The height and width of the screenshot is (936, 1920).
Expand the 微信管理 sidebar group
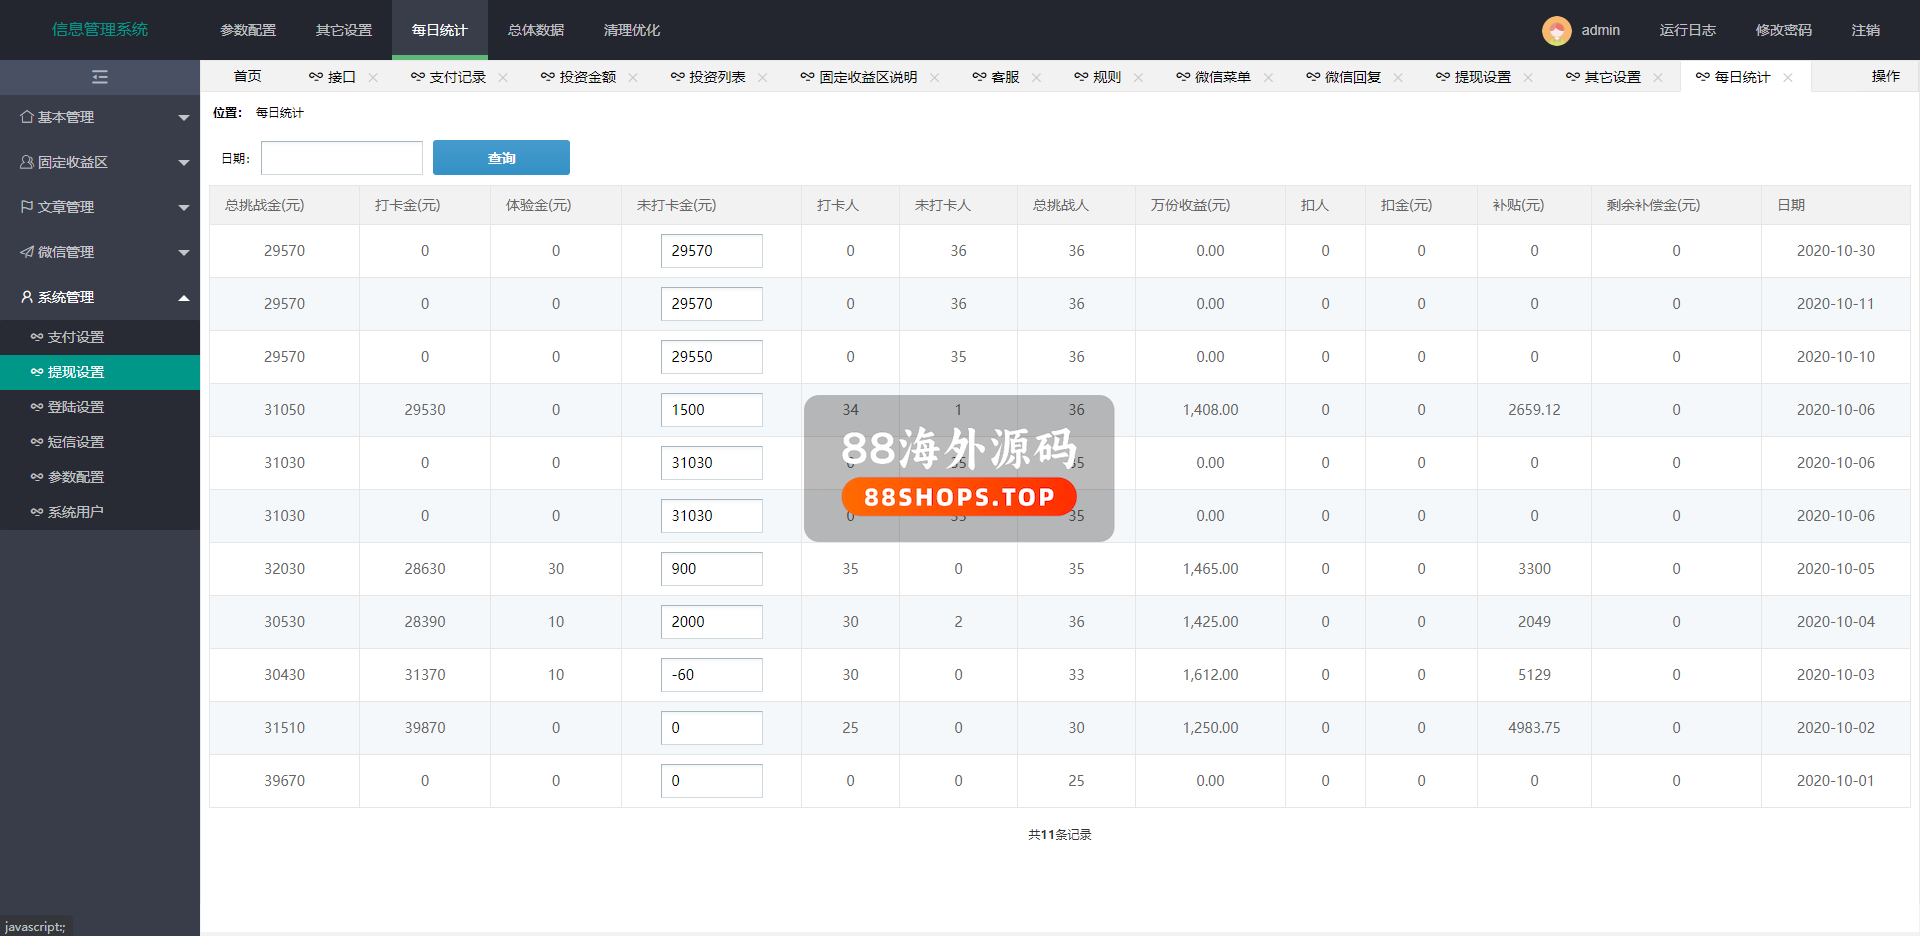click(100, 252)
